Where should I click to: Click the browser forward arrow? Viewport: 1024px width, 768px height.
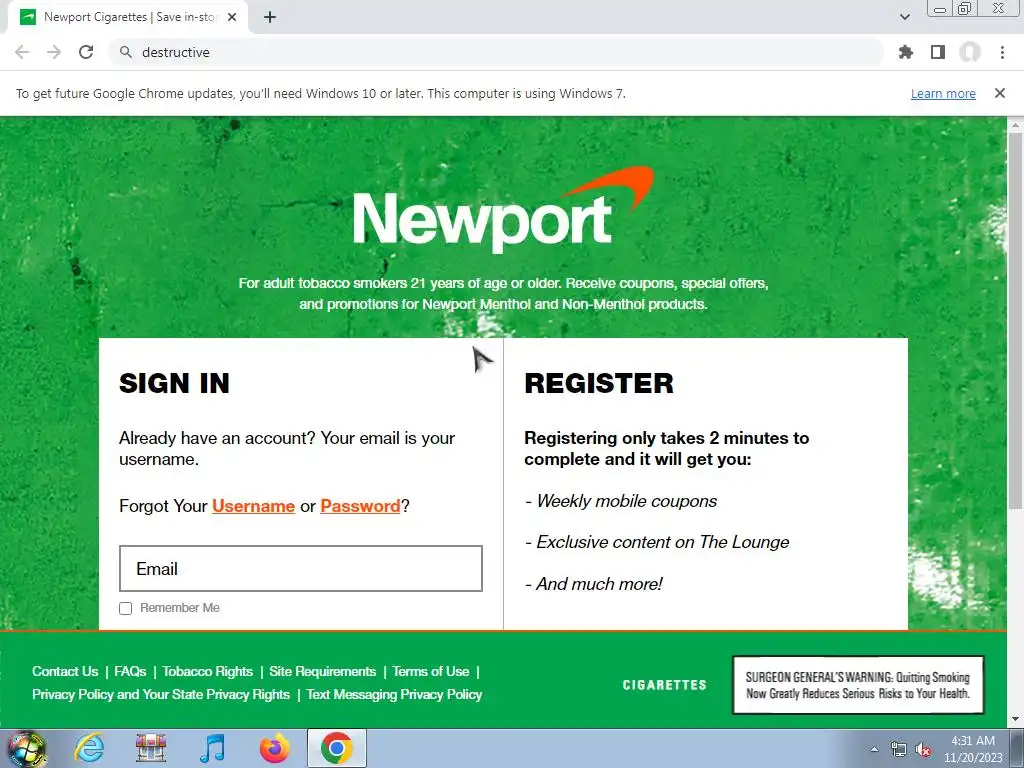click(x=54, y=52)
